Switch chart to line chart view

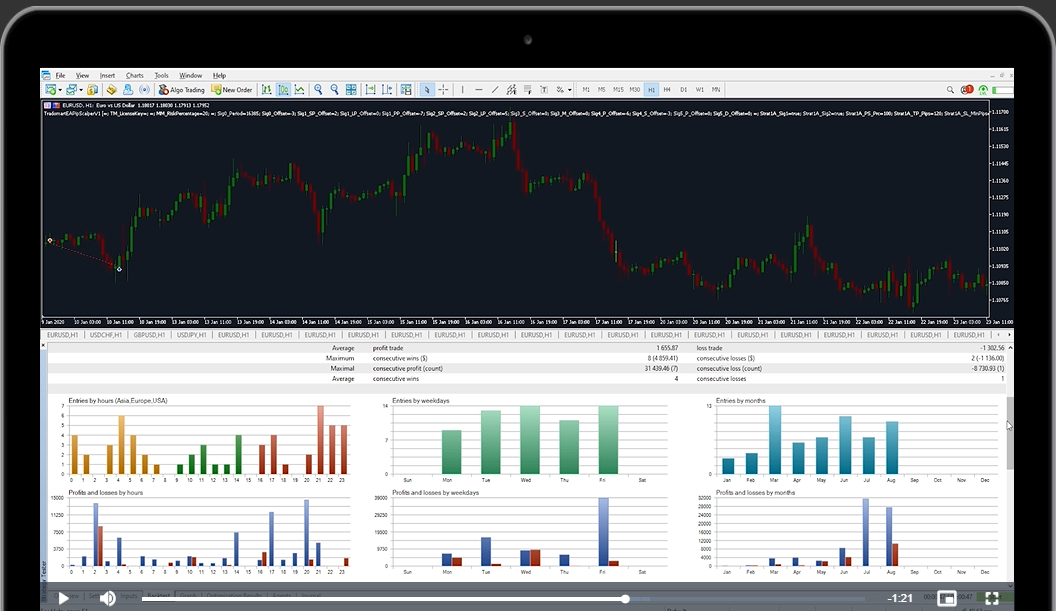point(299,89)
